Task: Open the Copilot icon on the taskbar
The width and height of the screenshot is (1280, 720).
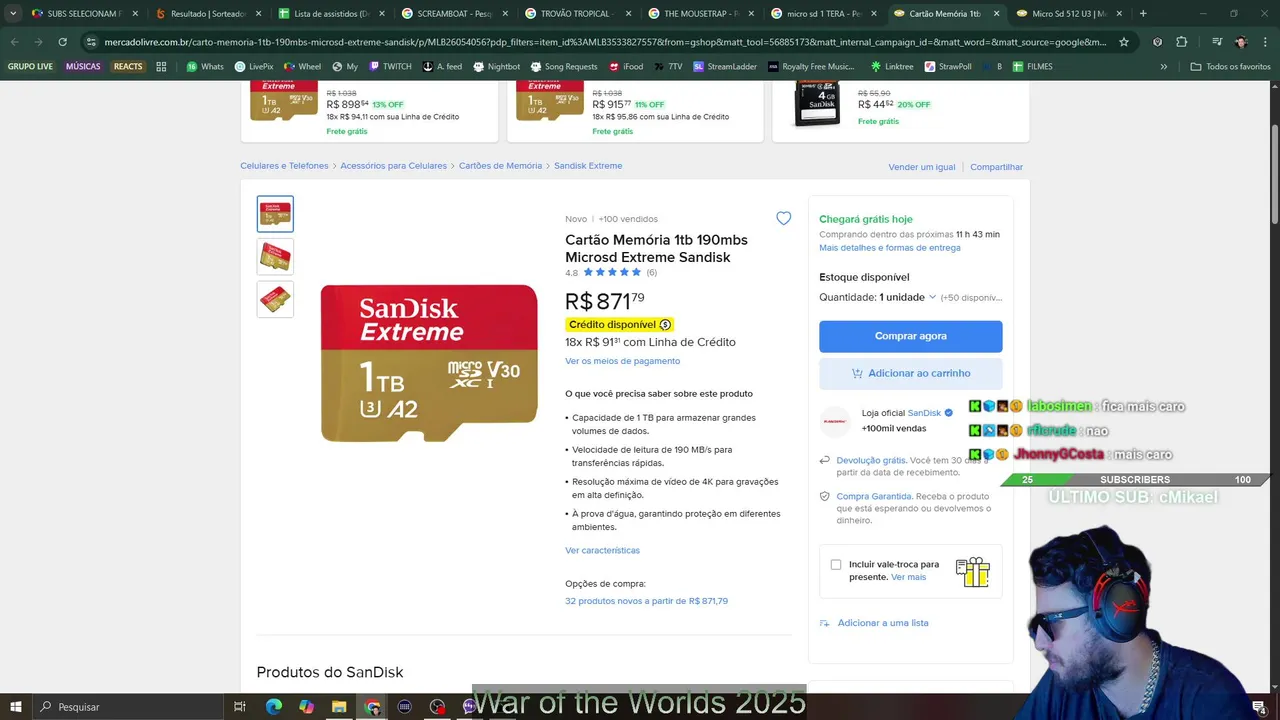Action: pos(306,707)
